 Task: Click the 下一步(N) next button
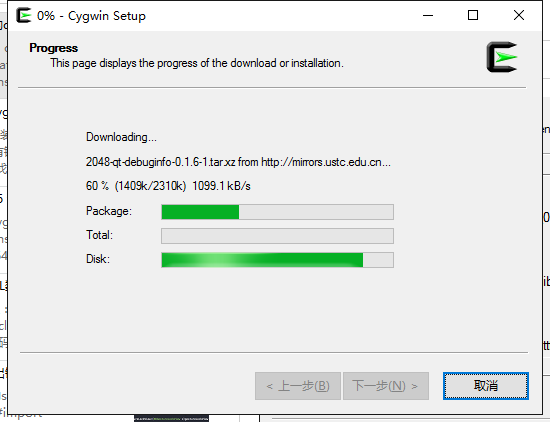(386, 386)
